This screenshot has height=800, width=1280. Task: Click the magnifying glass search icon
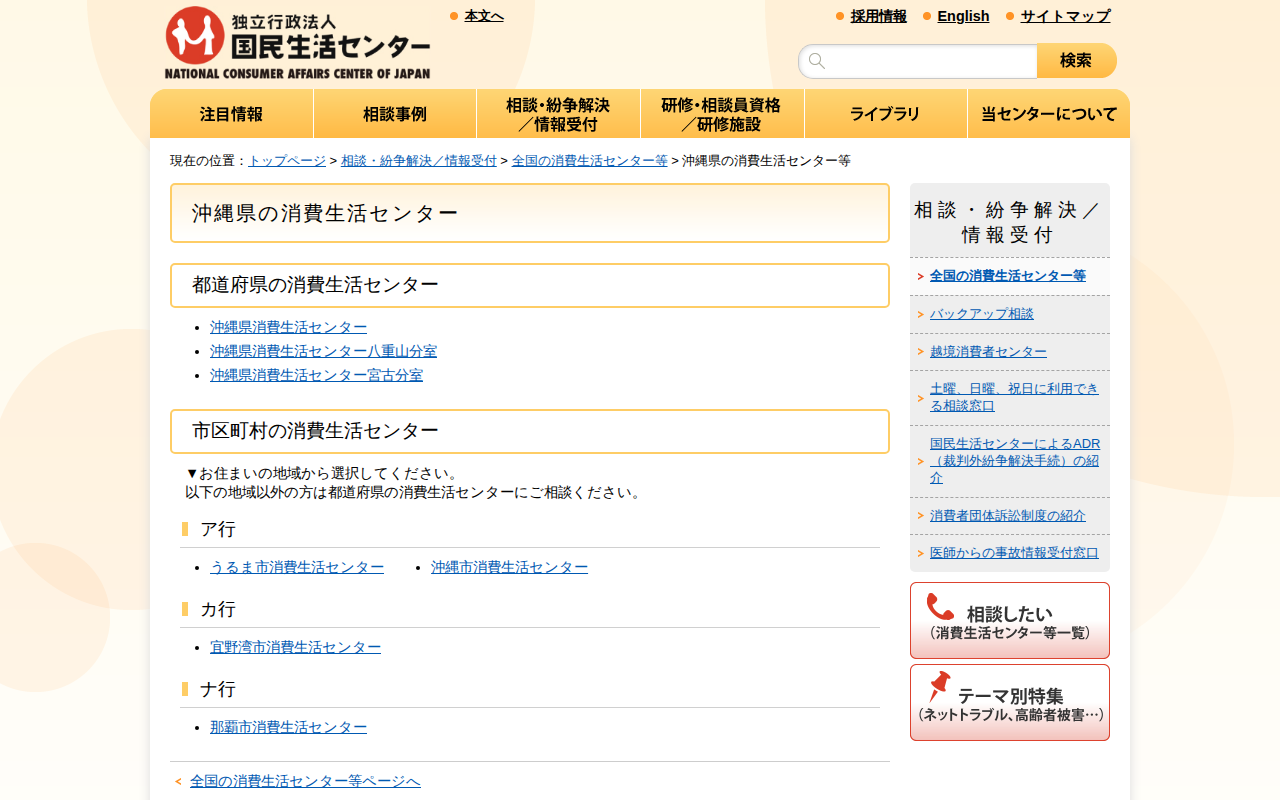pos(817,61)
